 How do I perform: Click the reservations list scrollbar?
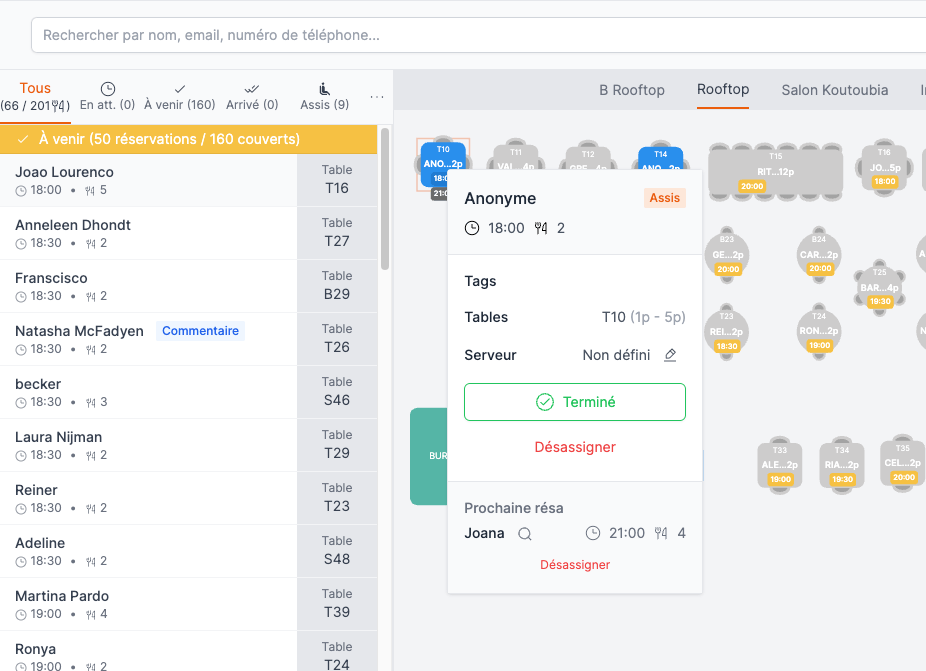tap(385, 200)
